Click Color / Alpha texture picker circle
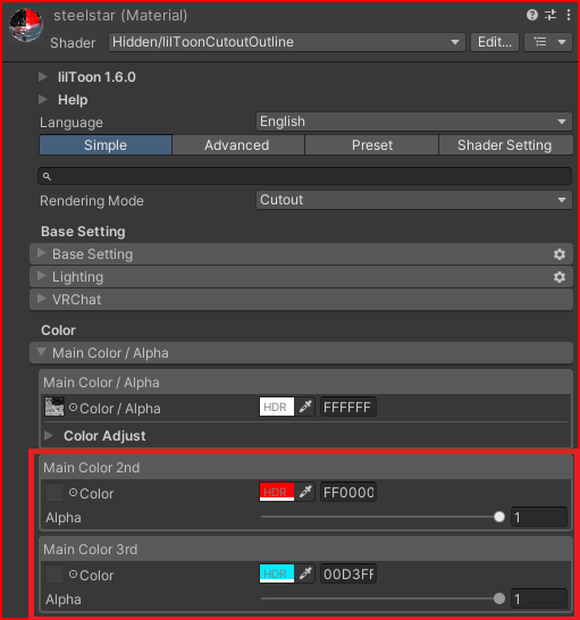 [73, 407]
